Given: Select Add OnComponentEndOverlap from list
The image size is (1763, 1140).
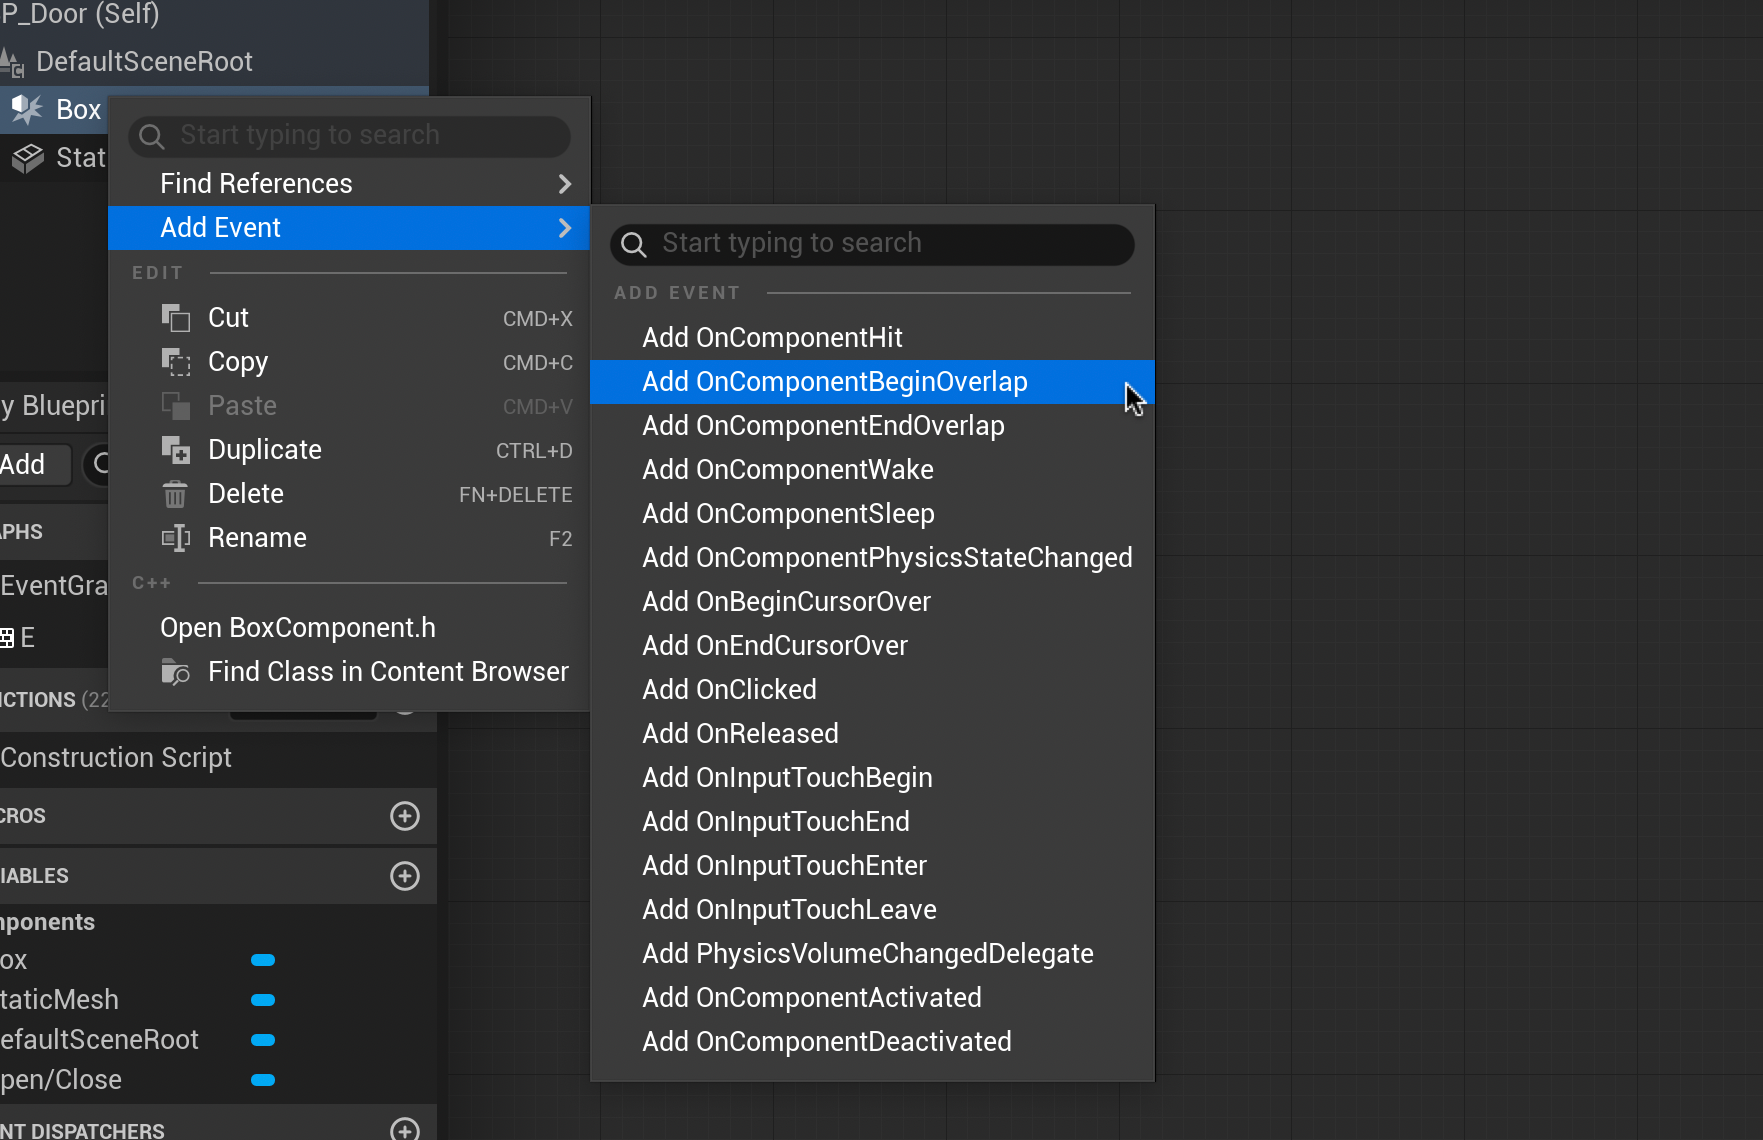Looking at the screenshot, I should coord(823,426).
